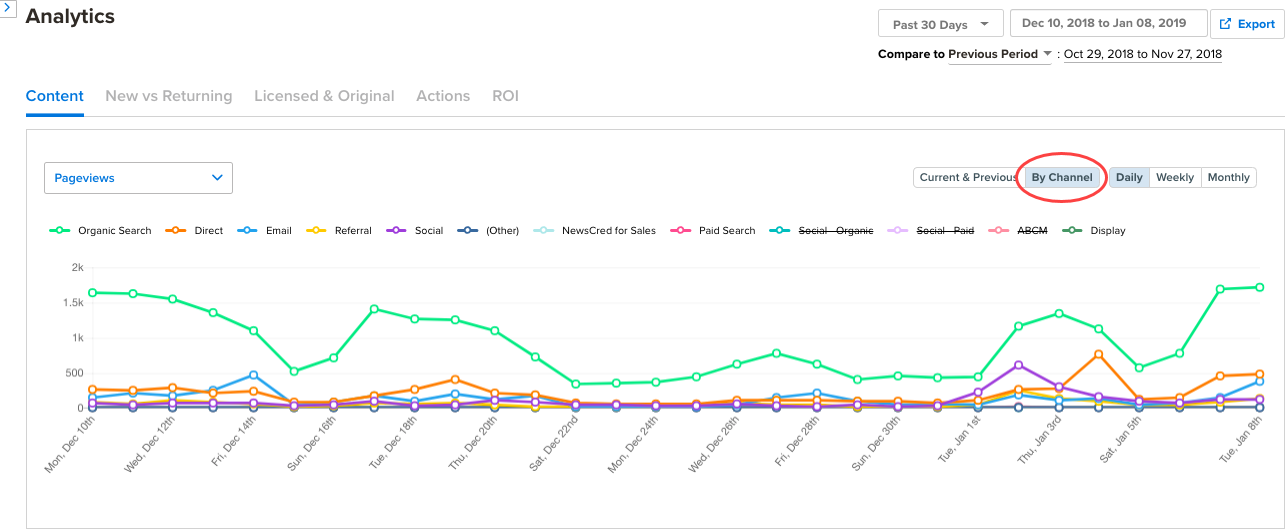Expand the sidebar chevron at top-left
The width and height of the screenshot is (1285, 529).
click(x=7, y=8)
